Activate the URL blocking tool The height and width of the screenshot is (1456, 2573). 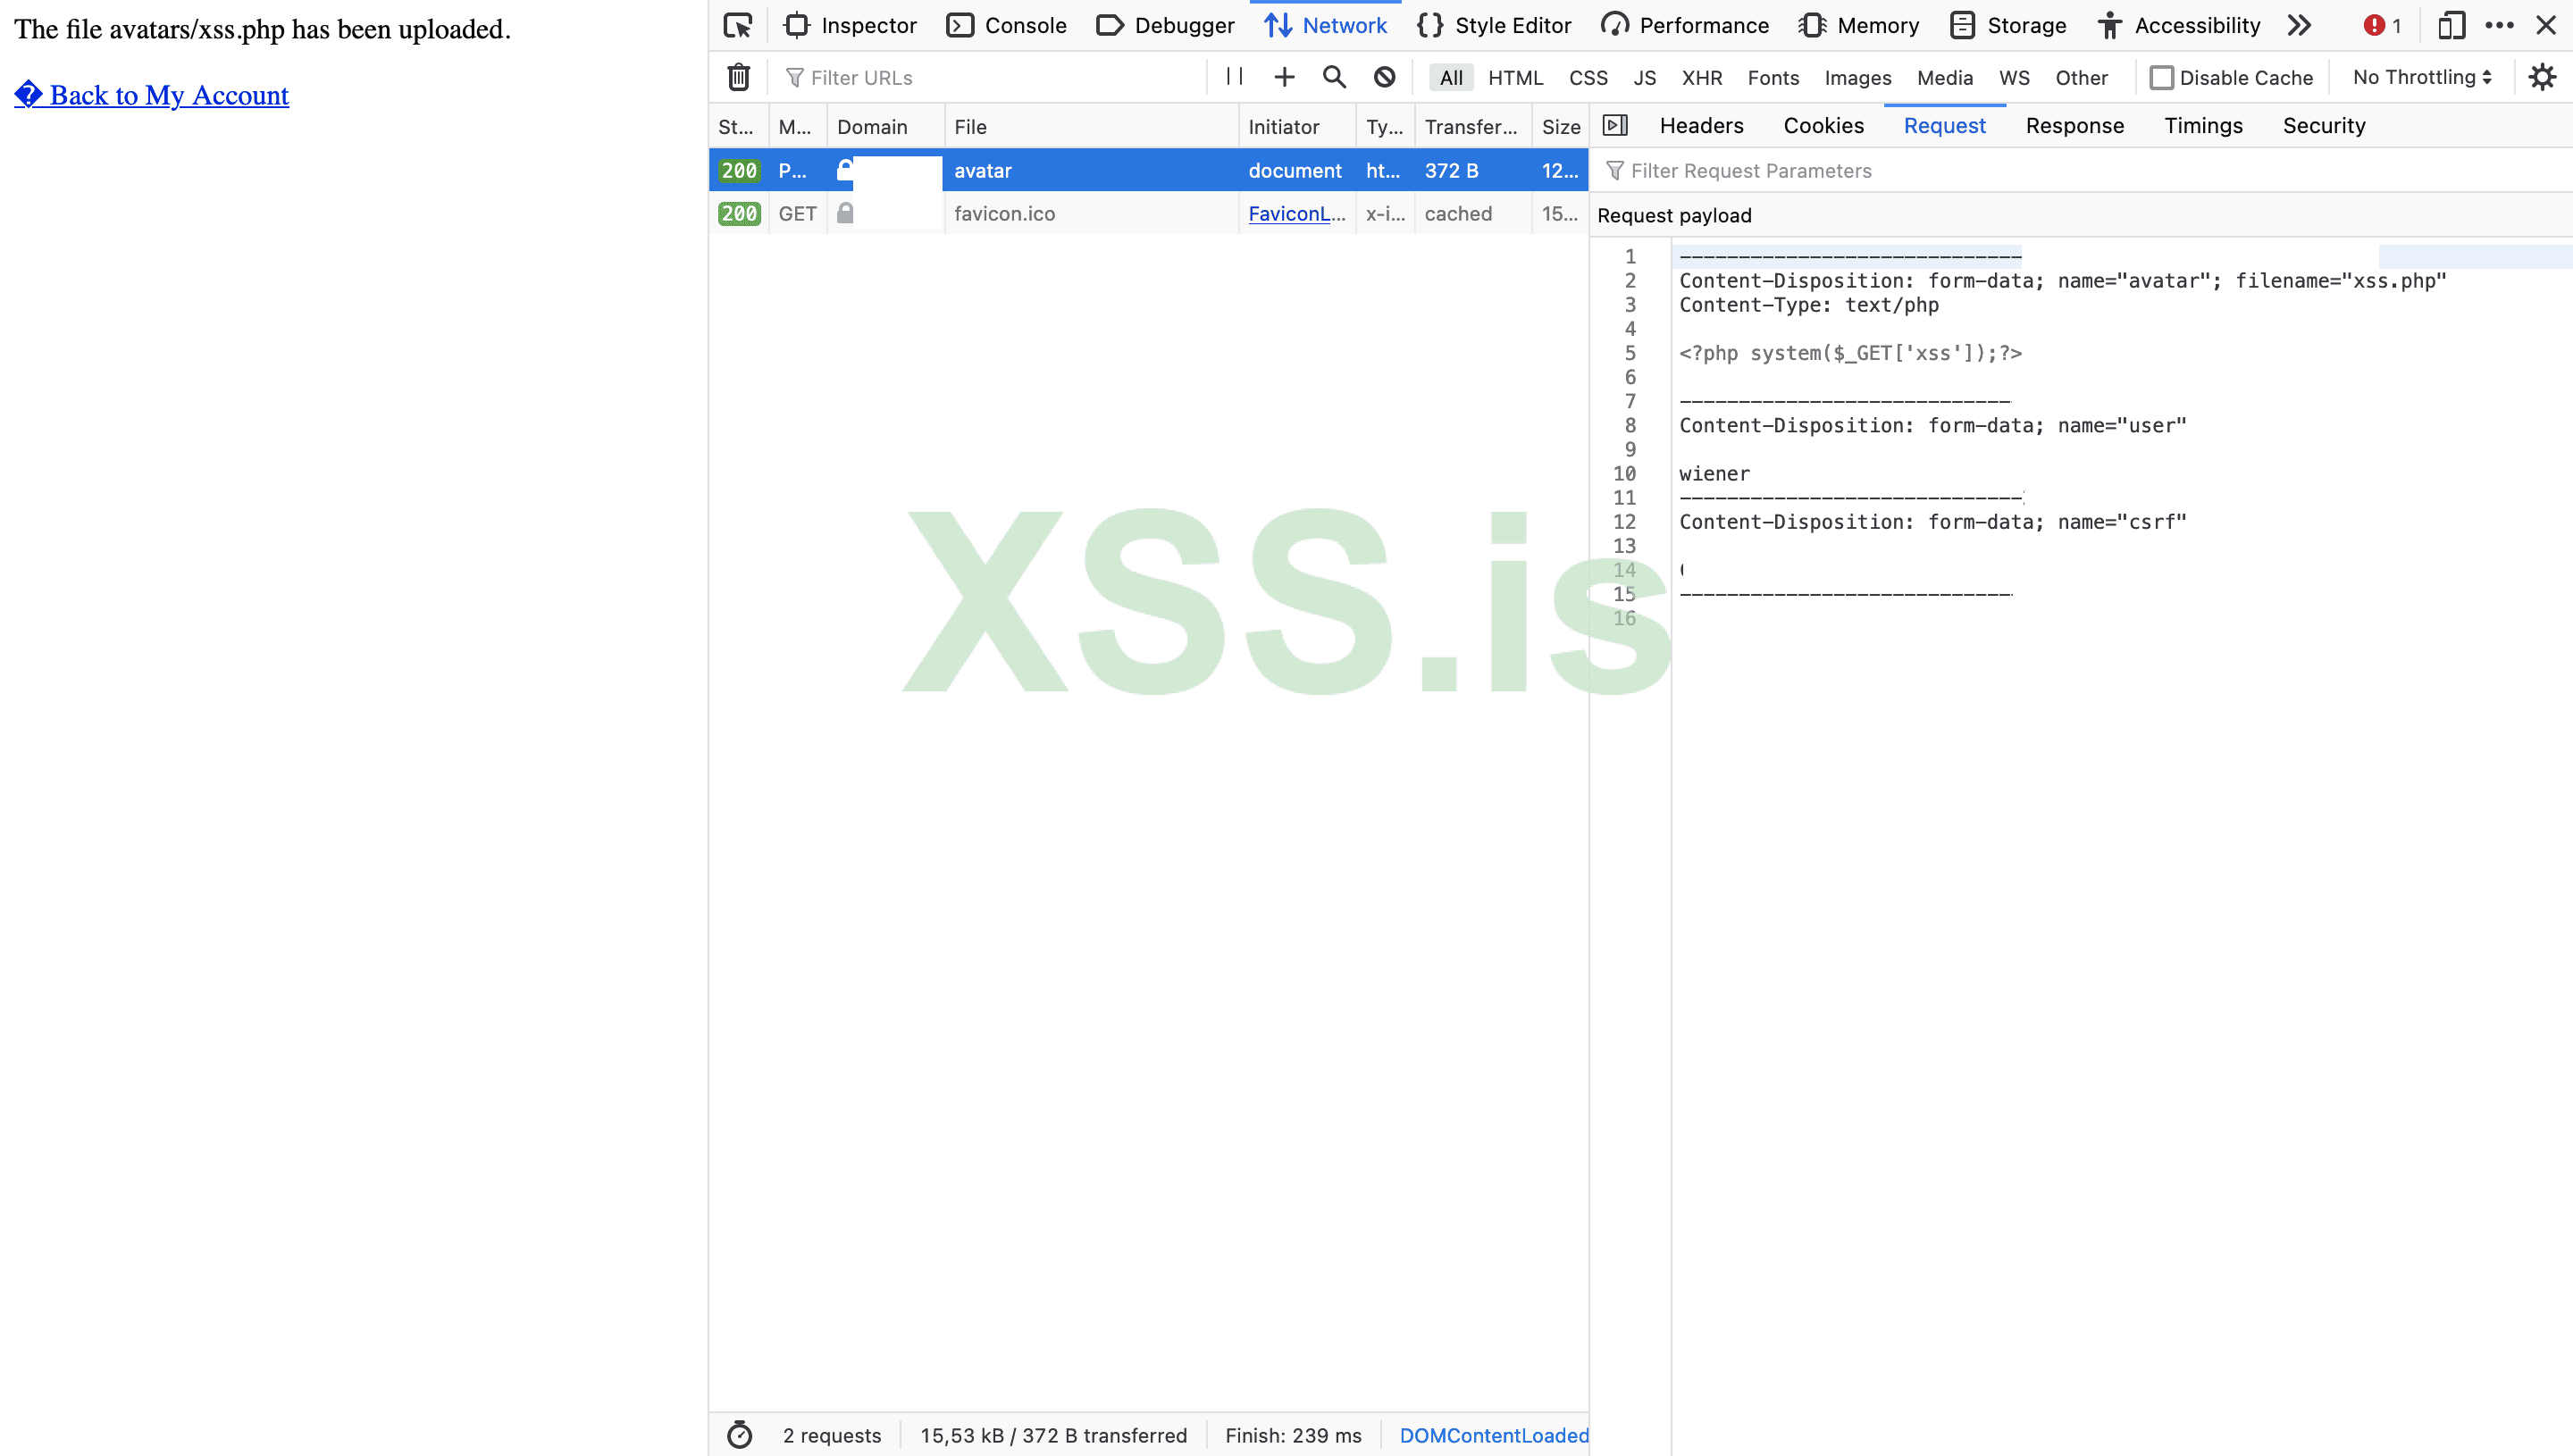(x=1384, y=77)
